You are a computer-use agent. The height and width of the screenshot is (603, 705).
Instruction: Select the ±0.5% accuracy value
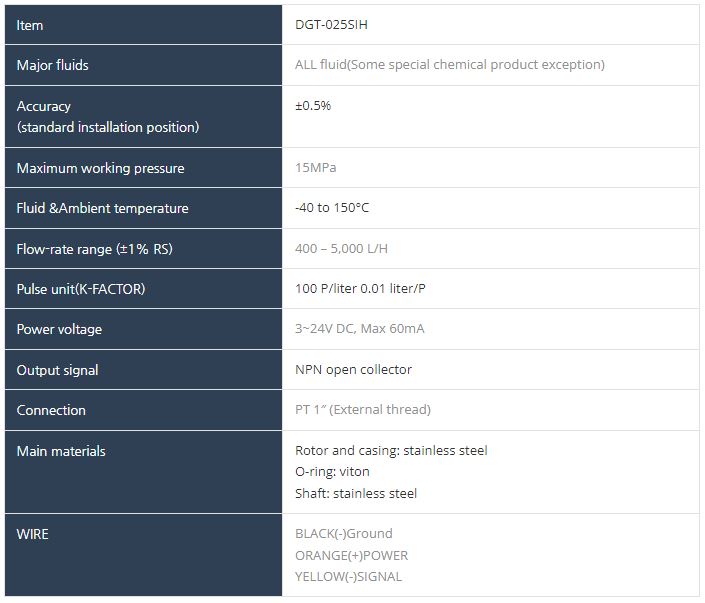pos(313,105)
